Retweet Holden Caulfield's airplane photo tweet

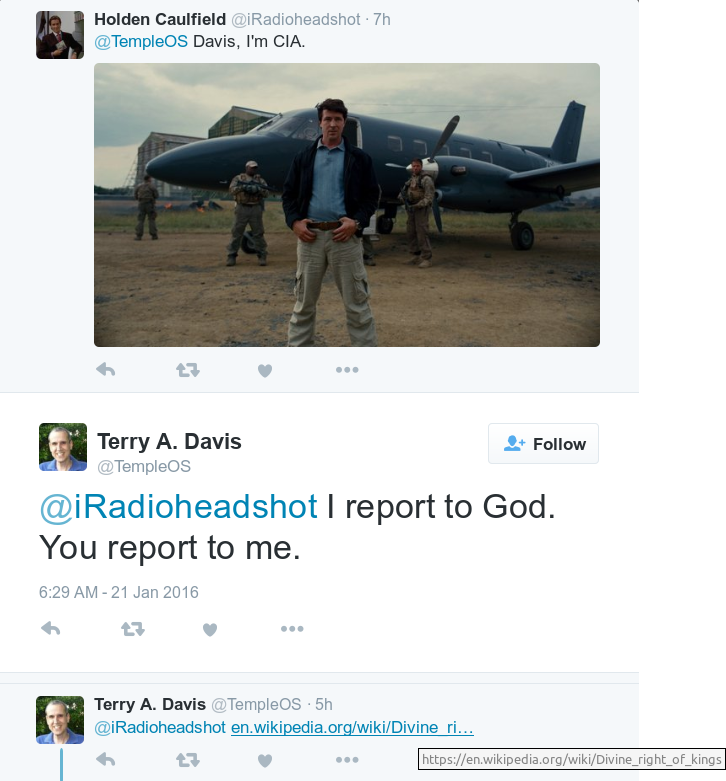[187, 370]
